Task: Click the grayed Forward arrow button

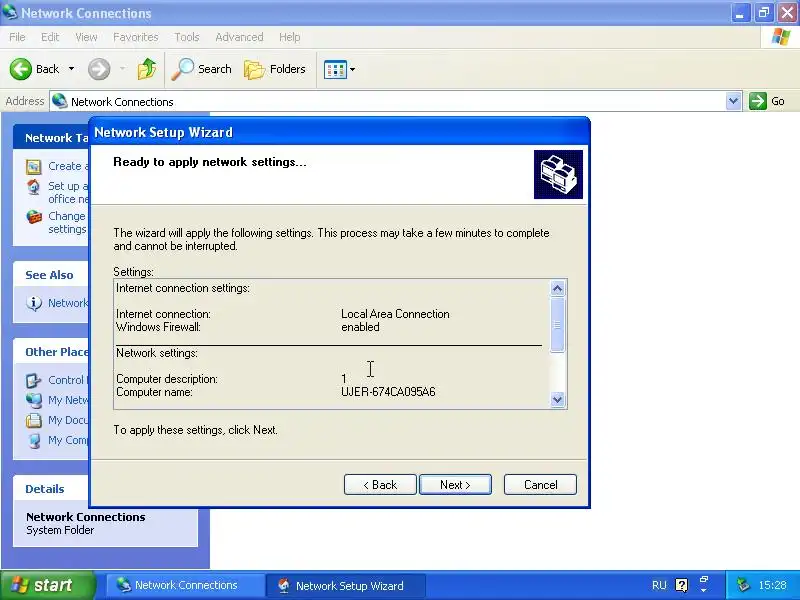Action: (x=99, y=69)
